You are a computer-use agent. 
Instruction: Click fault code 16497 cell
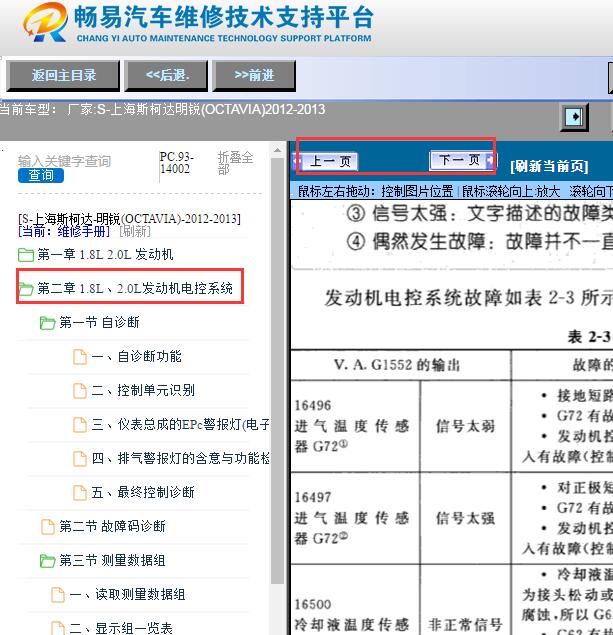click(x=355, y=518)
